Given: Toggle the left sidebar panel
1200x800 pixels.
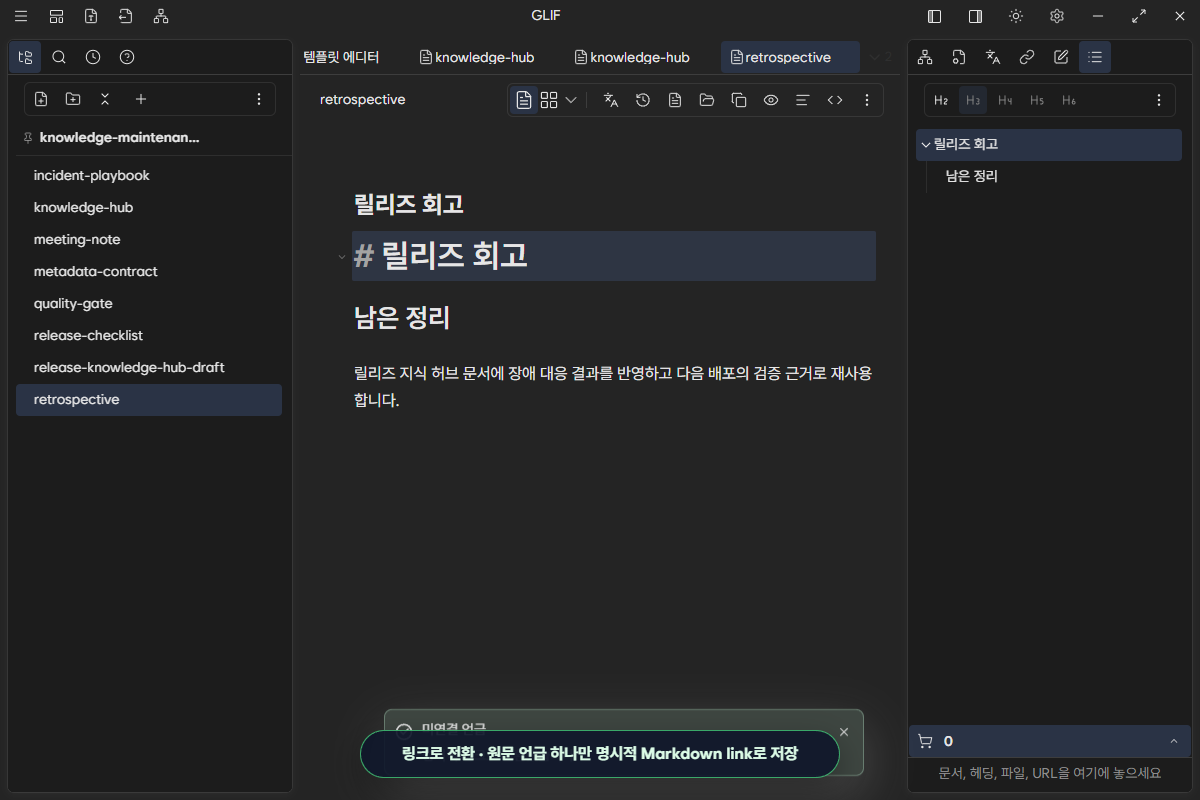Looking at the screenshot, I should pyautogui.click(x=935, y=16).
